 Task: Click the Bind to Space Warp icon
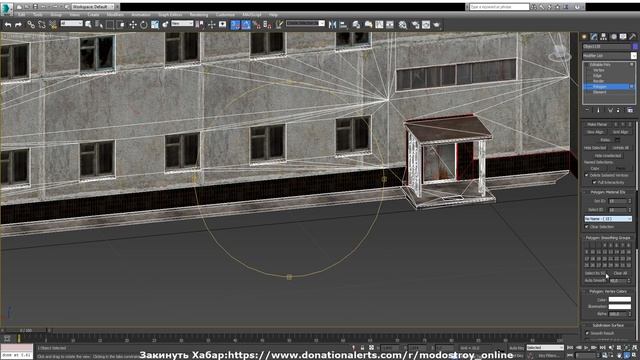pyautogui.click(x=53, y=25)
